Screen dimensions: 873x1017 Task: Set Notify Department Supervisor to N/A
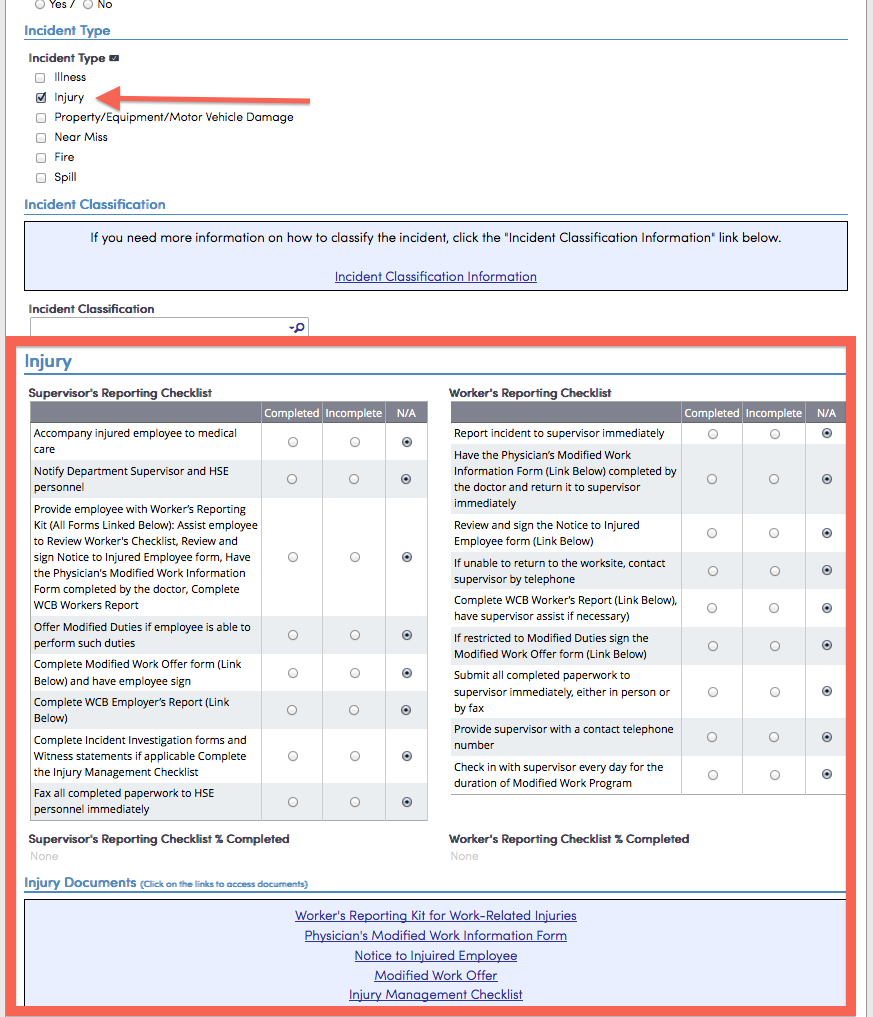[x=406, y=479]
